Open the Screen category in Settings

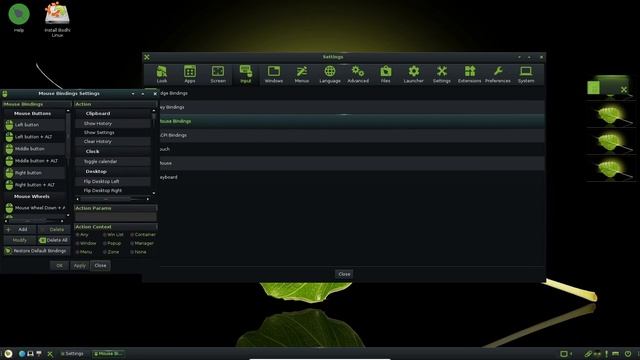pos(218,74)
